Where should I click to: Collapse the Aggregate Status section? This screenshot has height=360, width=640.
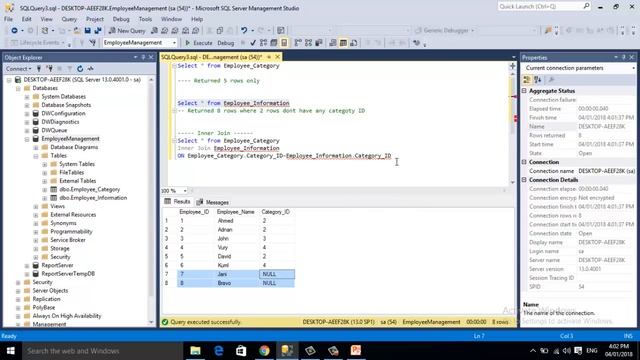[x=524, y=91]
